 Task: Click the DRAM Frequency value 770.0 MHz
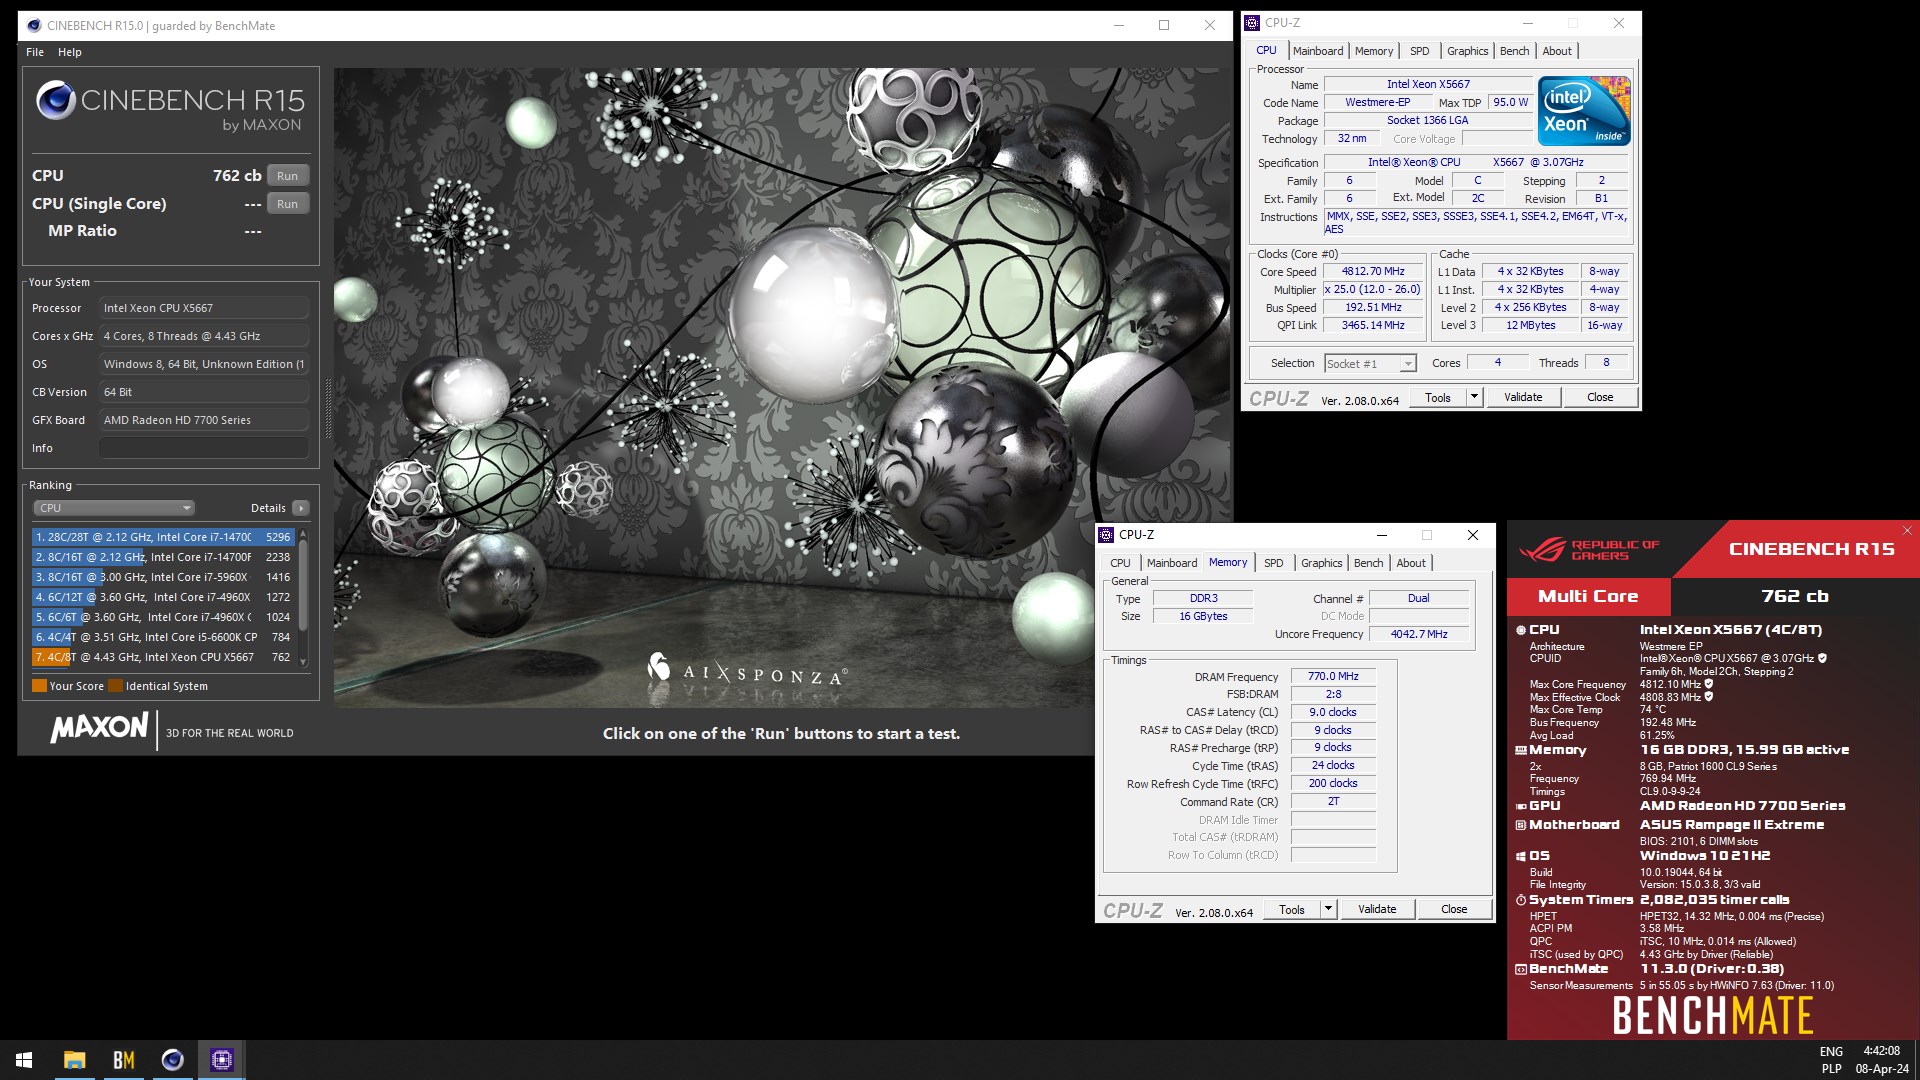1333,677
